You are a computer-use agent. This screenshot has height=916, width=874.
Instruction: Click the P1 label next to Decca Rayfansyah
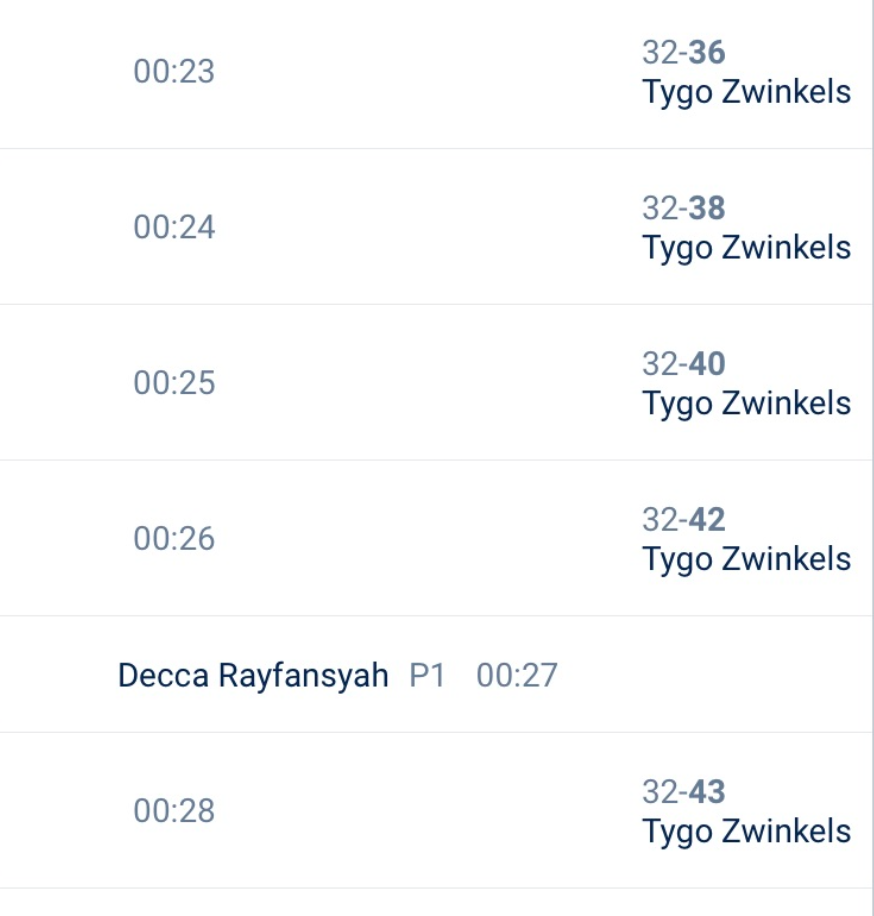click(x=427, y=676)
